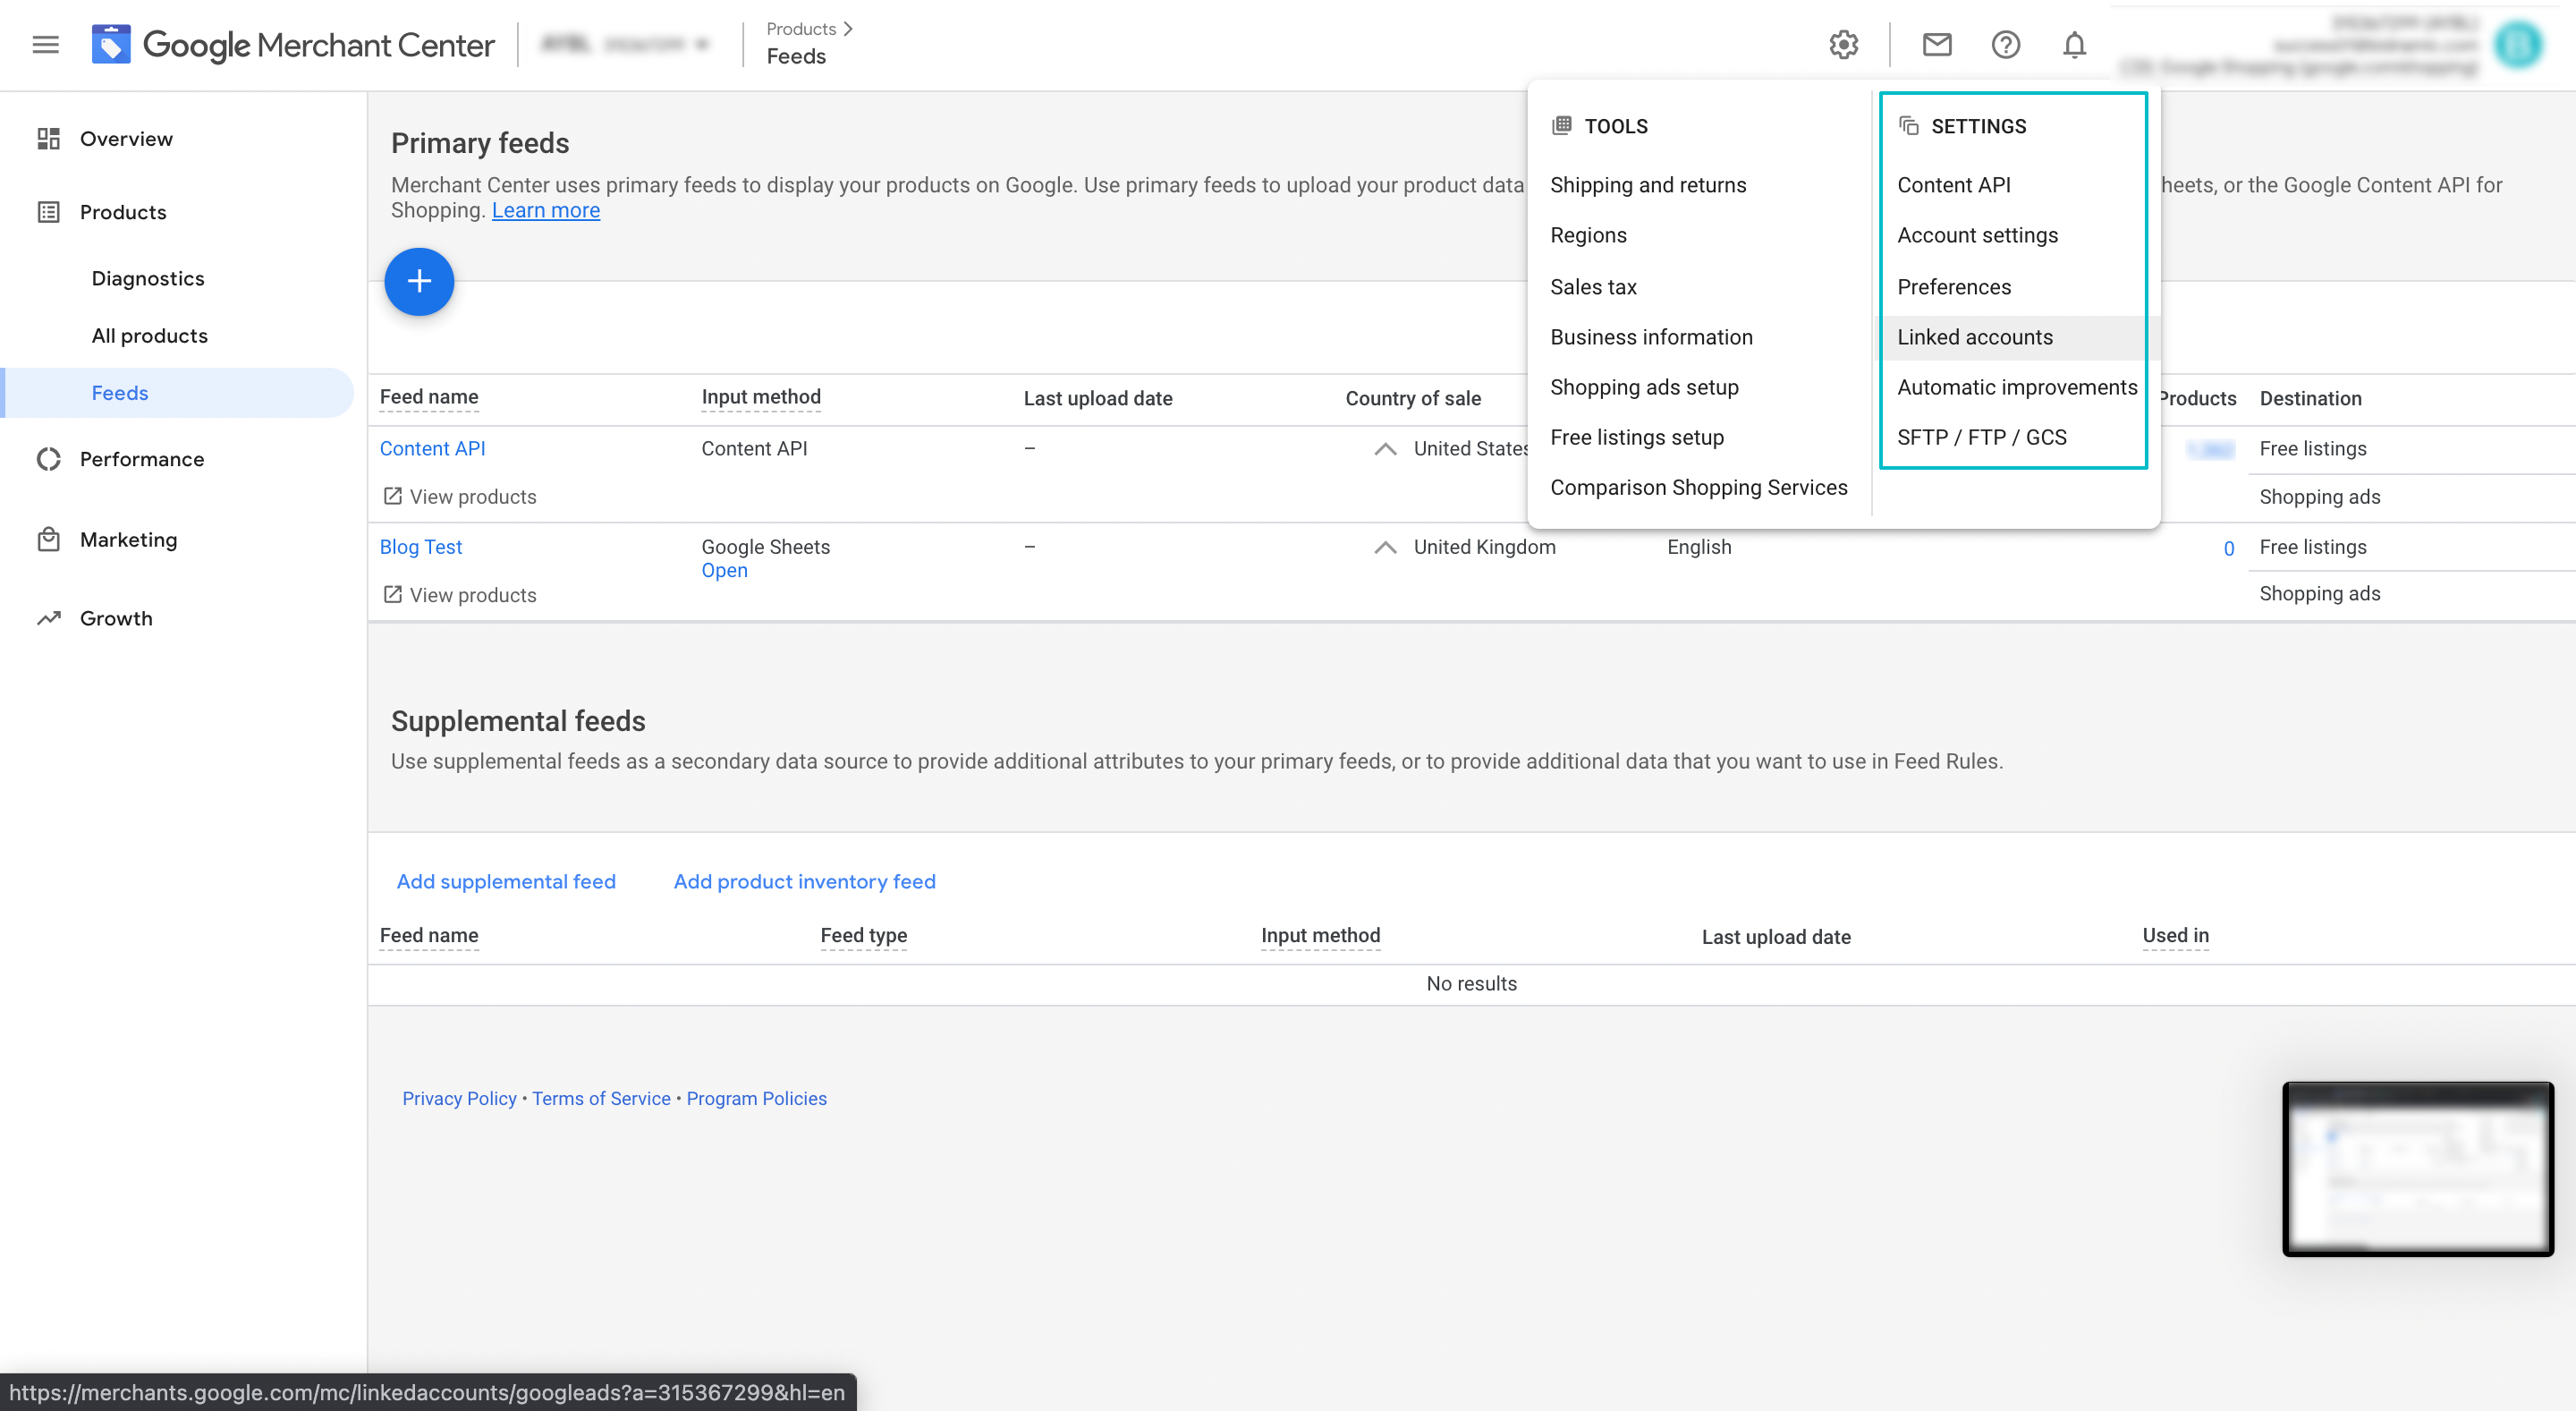Open the help question mark icon
2576x1411 pixels.
pyautogui.click(x=2005, y=45)
